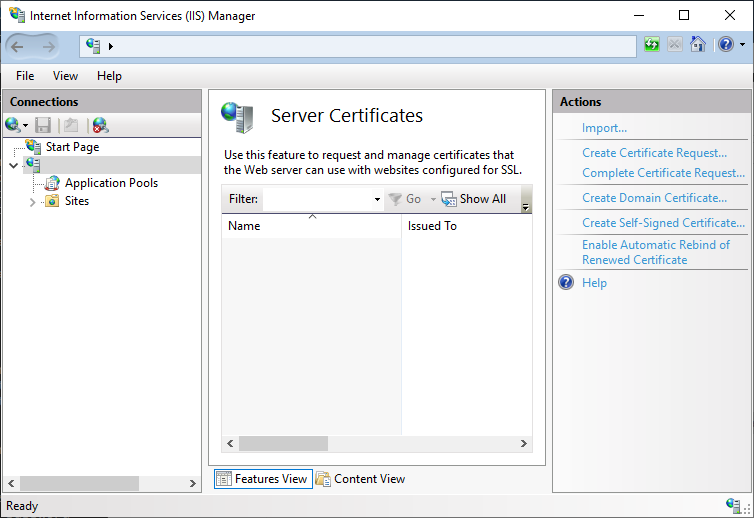The height and width of the screenshot is (518, 754).
Task: Select the Application Pools node
Action: 111,183
